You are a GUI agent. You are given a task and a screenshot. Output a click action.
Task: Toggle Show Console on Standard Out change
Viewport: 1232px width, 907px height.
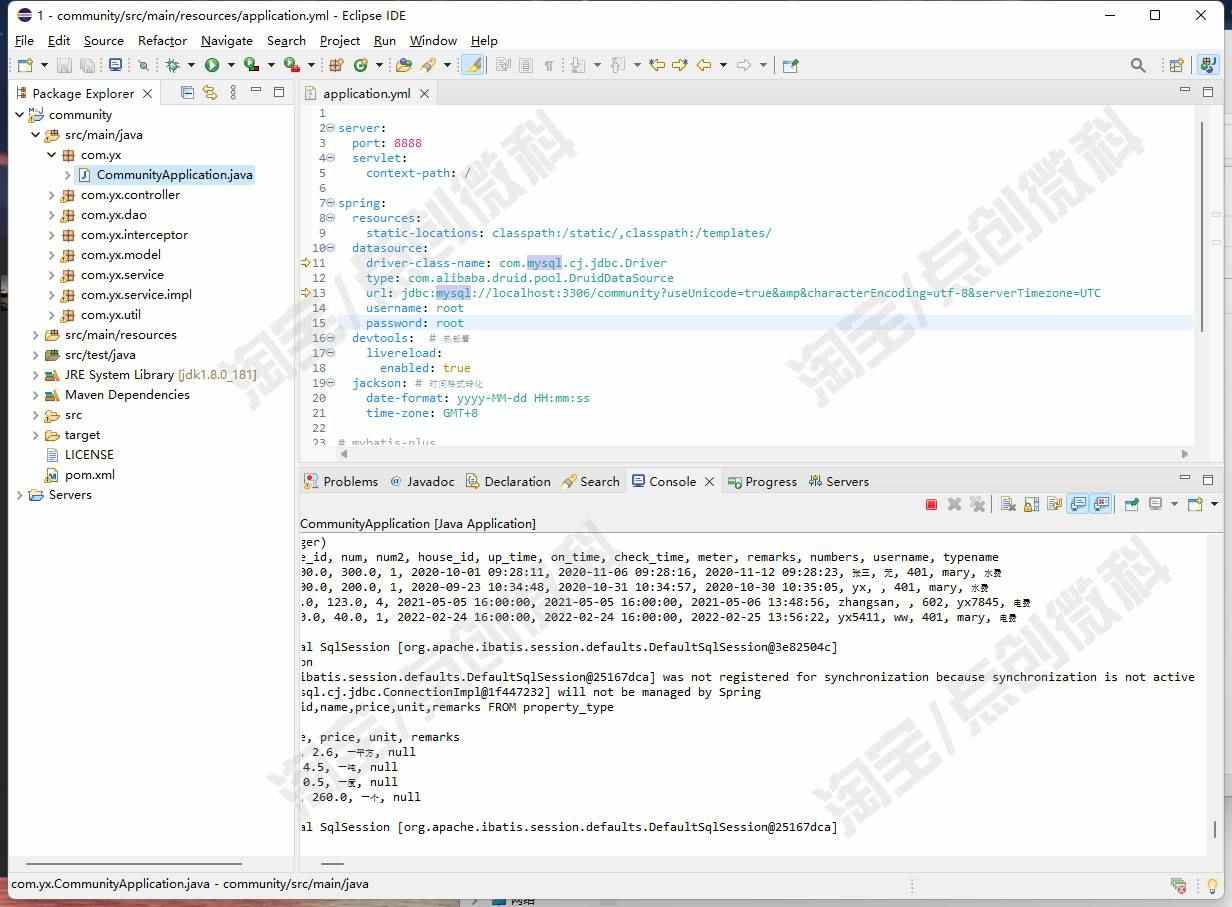click(1078, 505)
